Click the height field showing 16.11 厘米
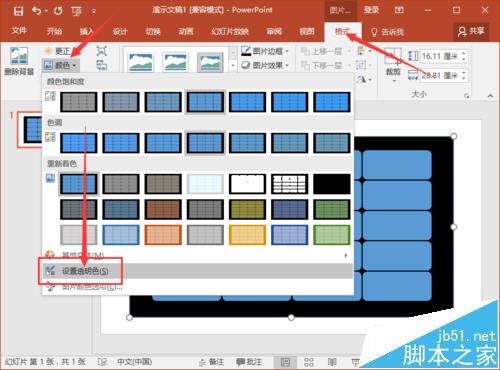 coord(440,56)
